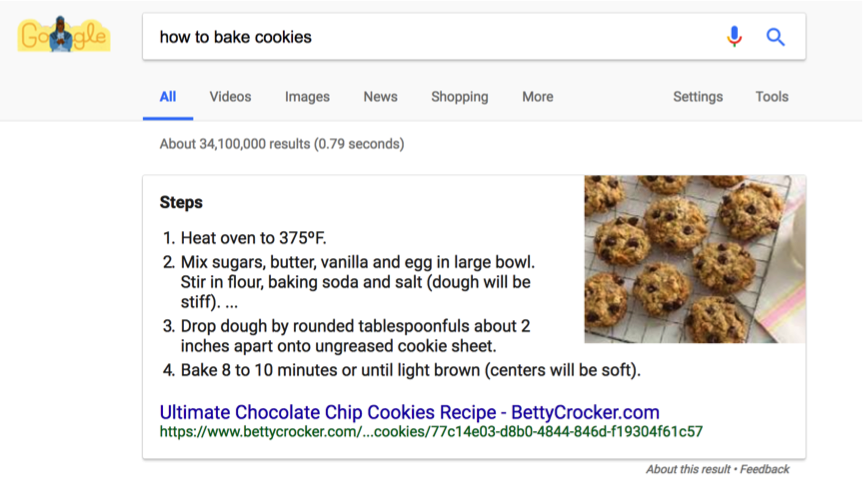Switch to the Videos tab
The height and width of the screenshot is (489, 863).
tap(230, 97)
